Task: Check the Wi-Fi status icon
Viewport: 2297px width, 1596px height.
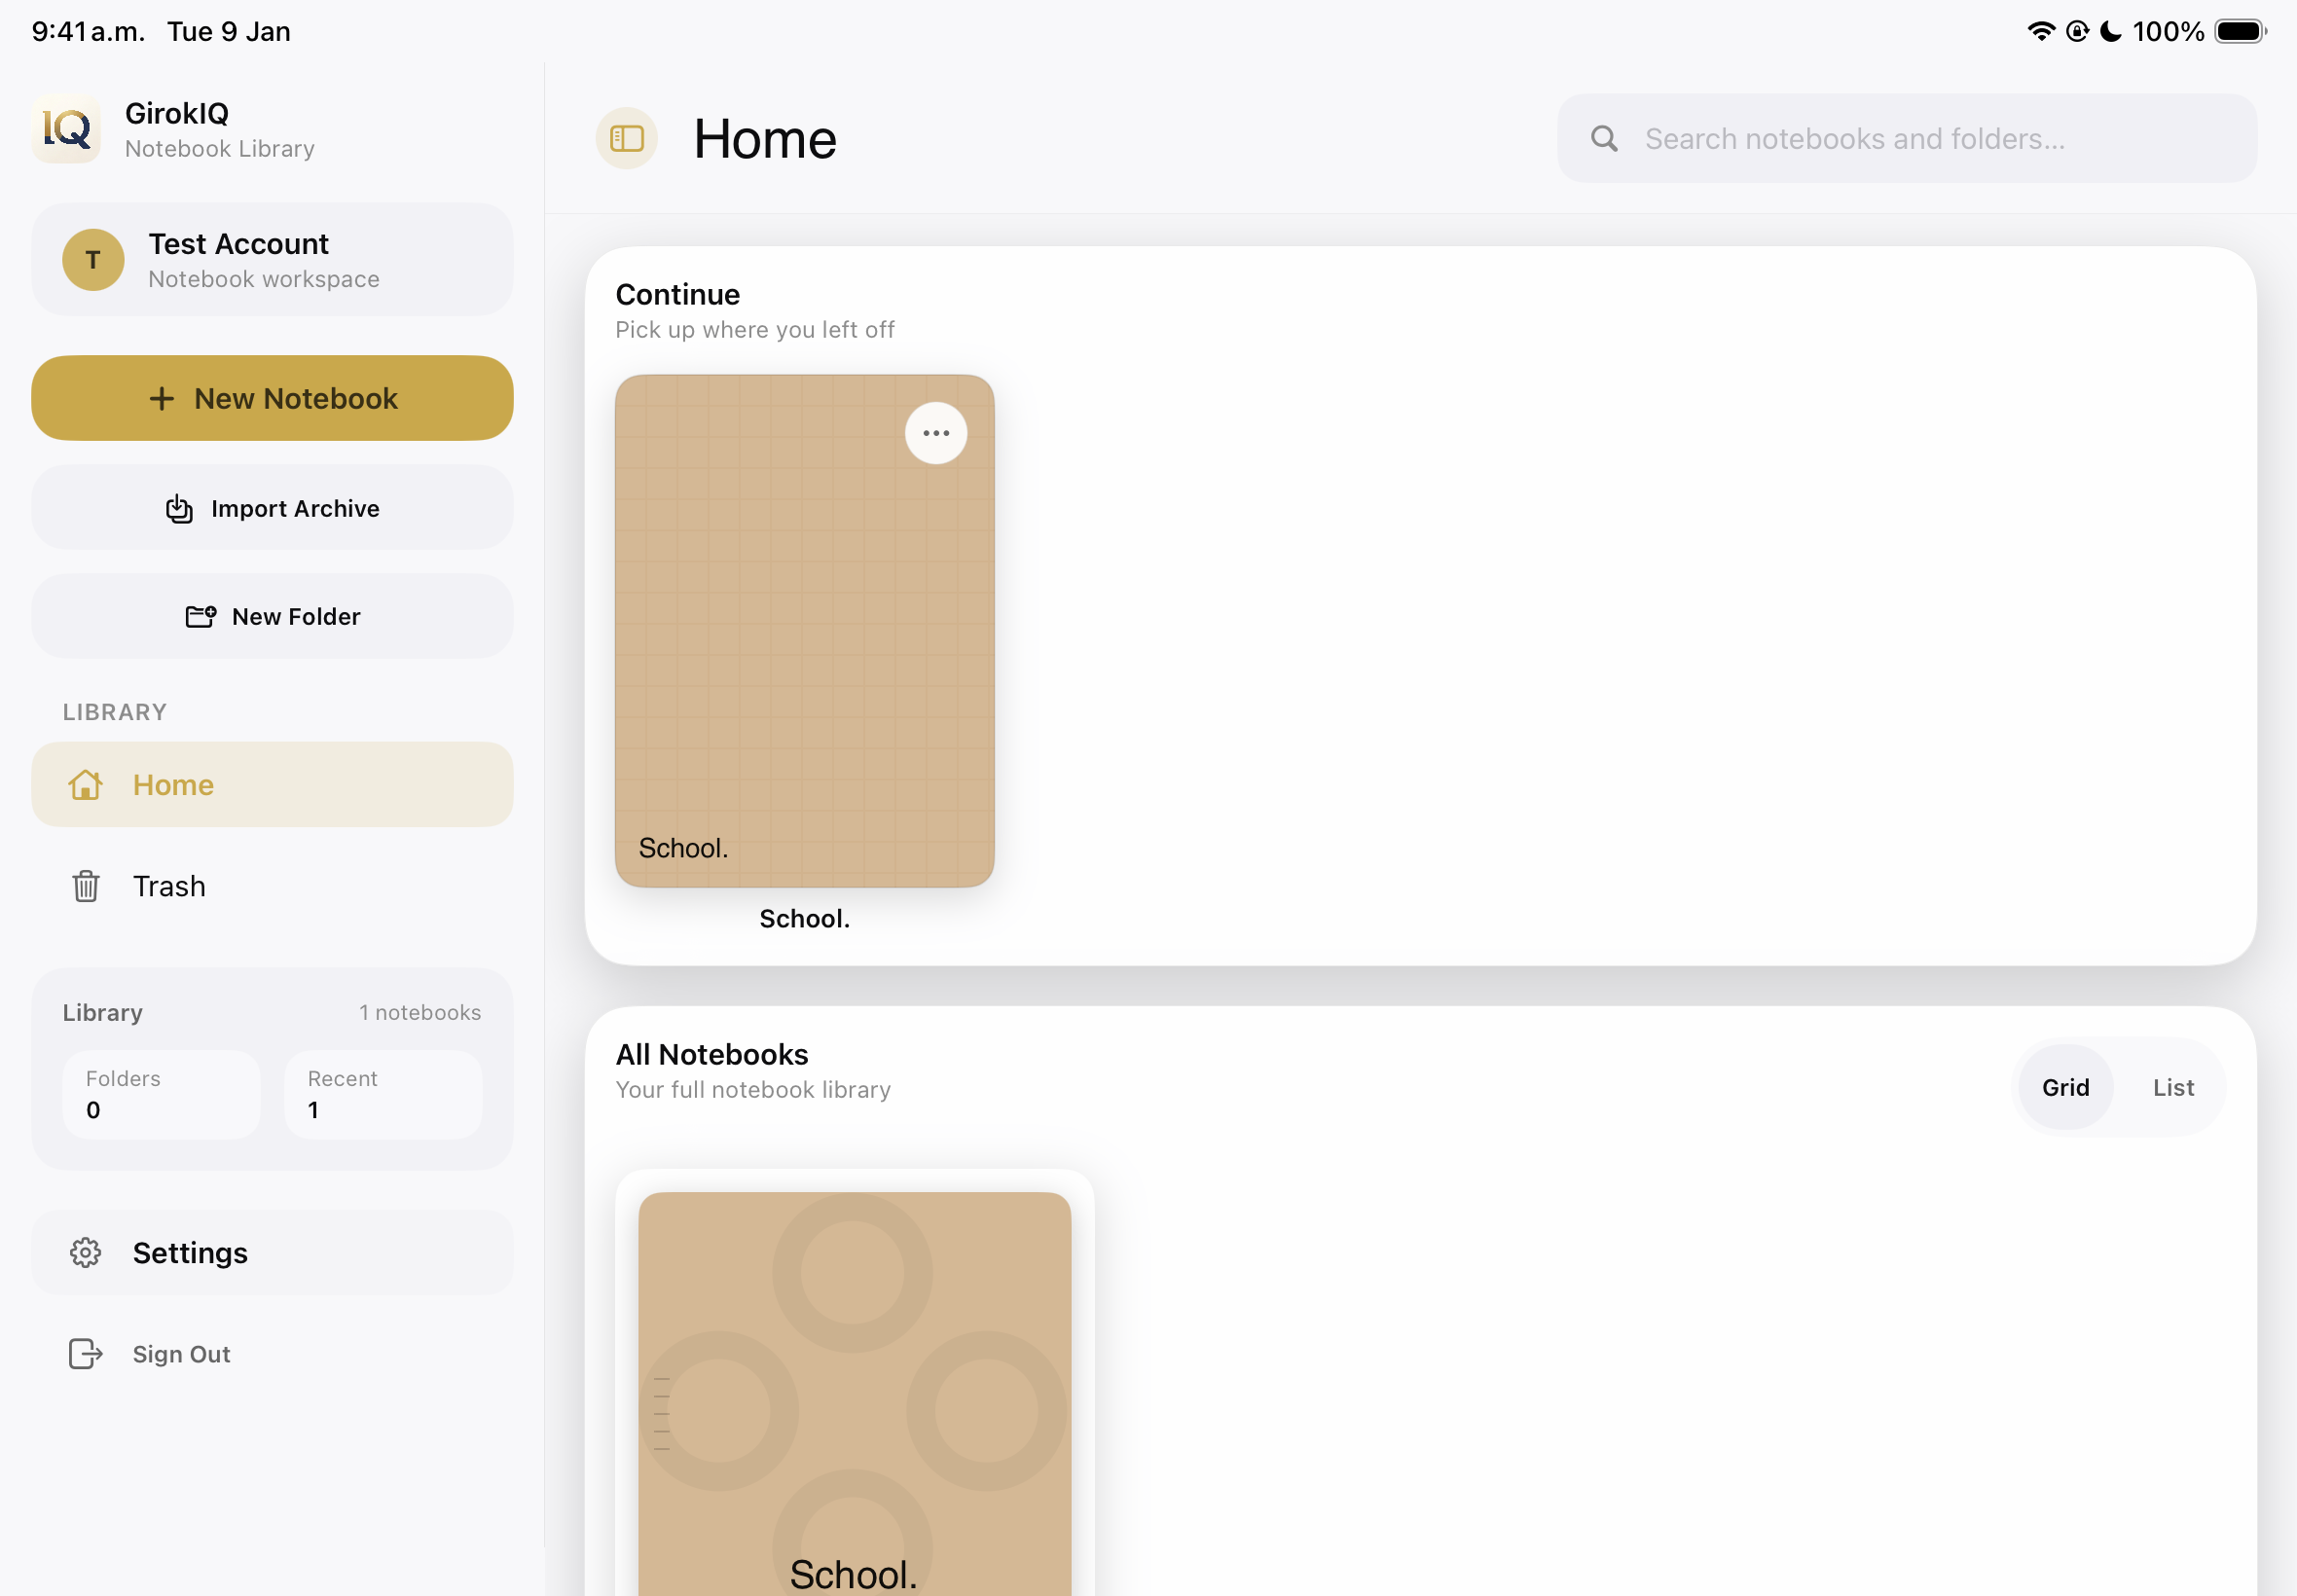Action: coord(2041,31)
